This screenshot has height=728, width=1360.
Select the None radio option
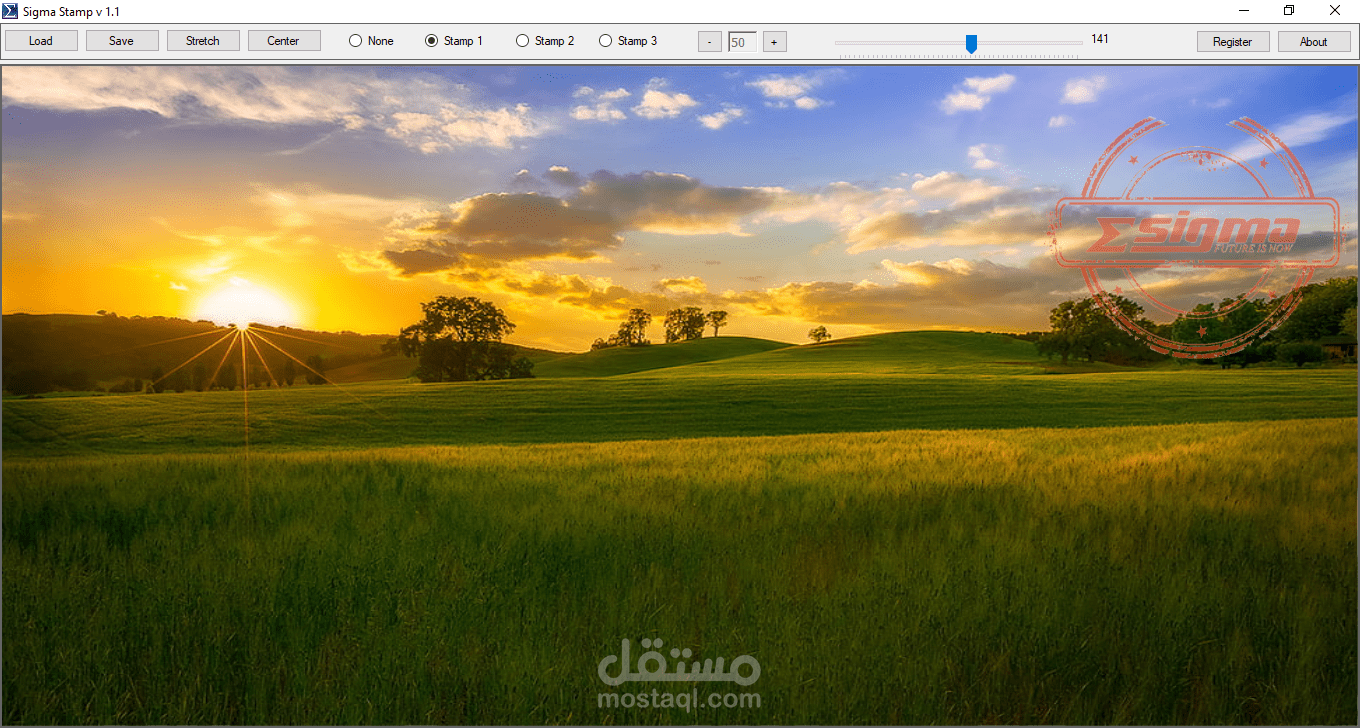(371, 41)
